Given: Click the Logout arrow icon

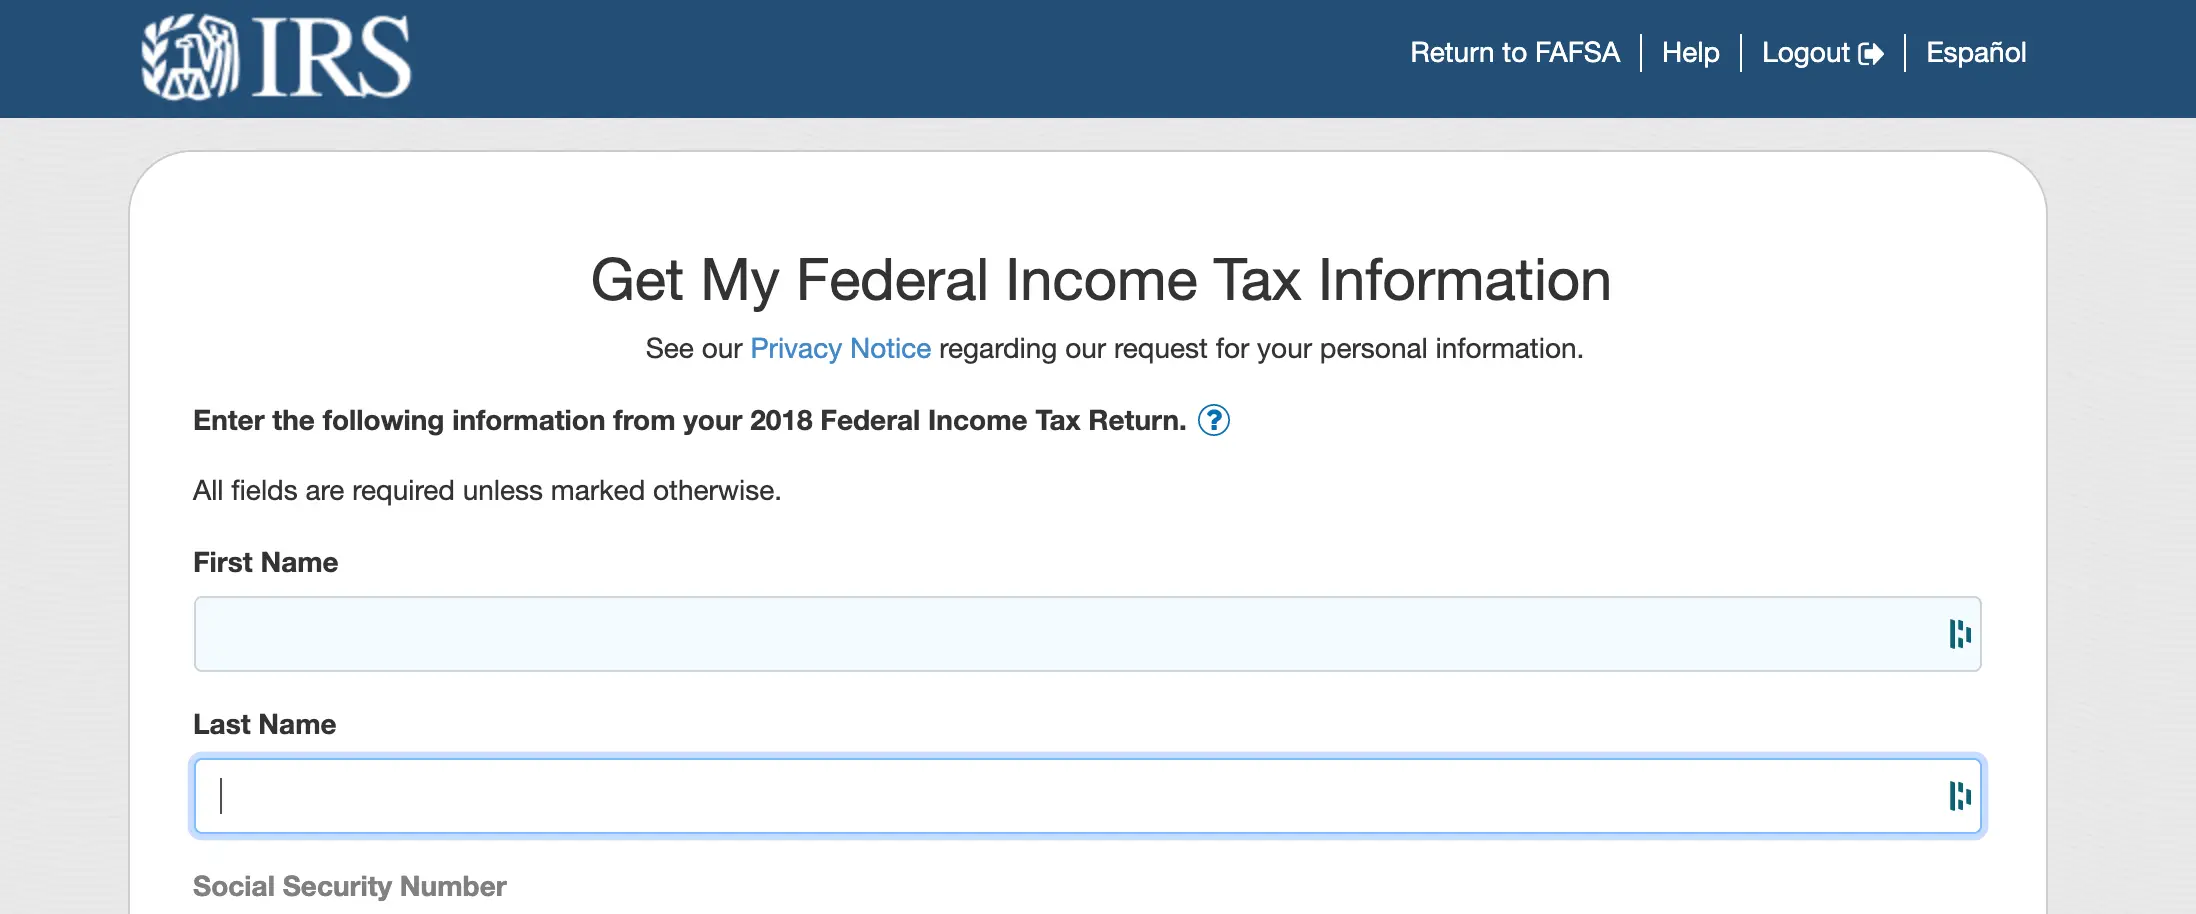Looking at the screenshot, I should pyautogui.click(x=1871, y=53).
